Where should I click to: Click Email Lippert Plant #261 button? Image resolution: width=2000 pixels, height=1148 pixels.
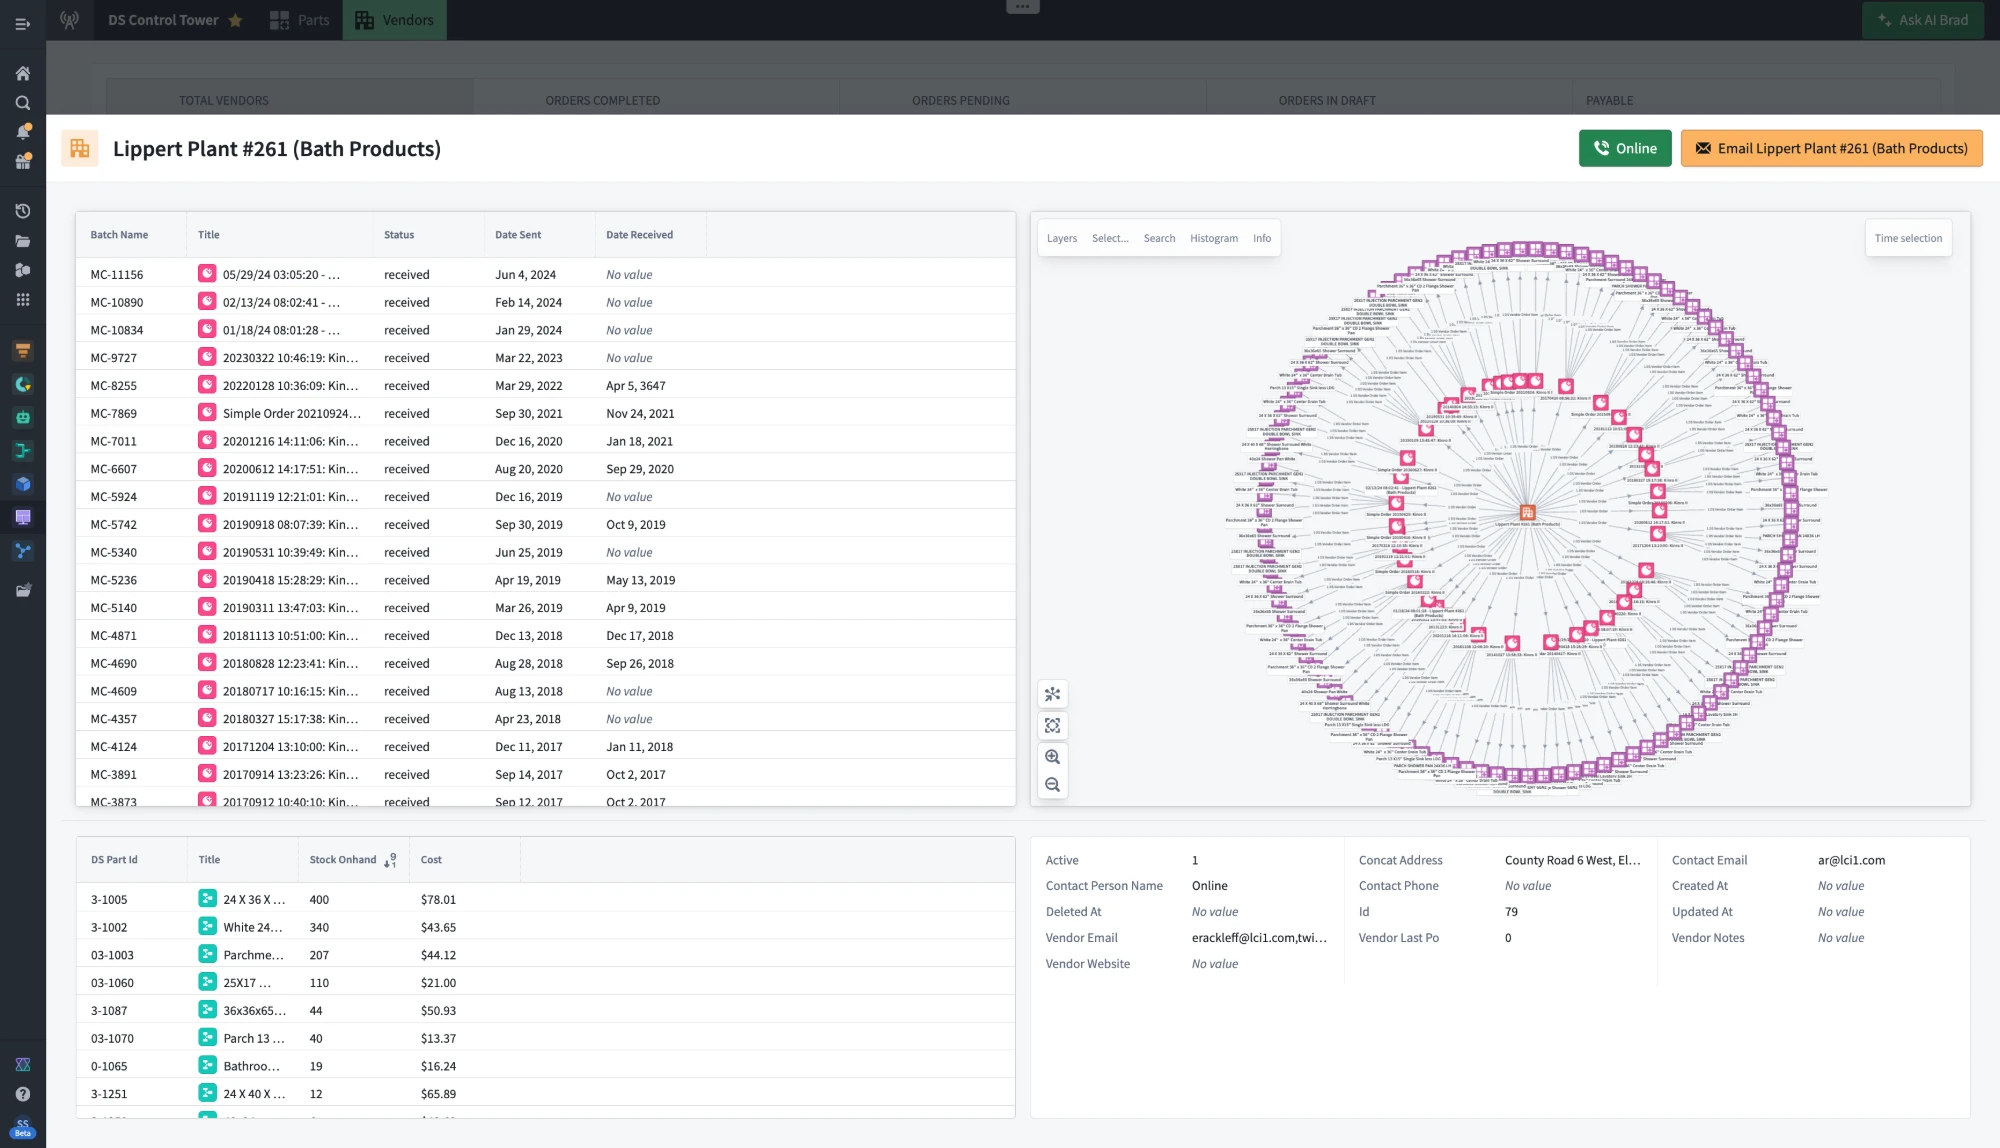1831,148
